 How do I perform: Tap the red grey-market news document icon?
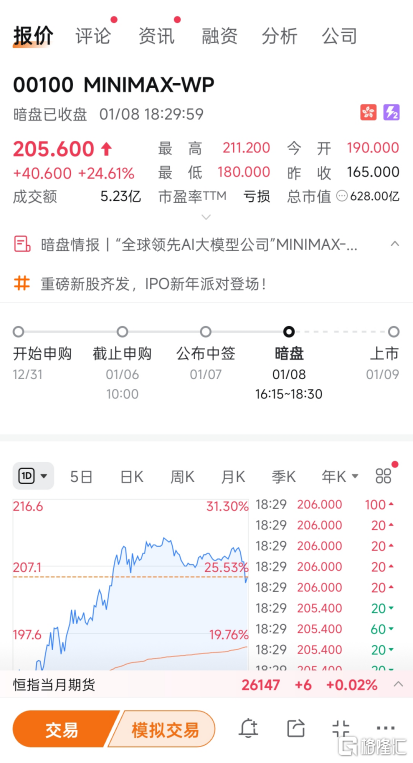tap(22, 244)
